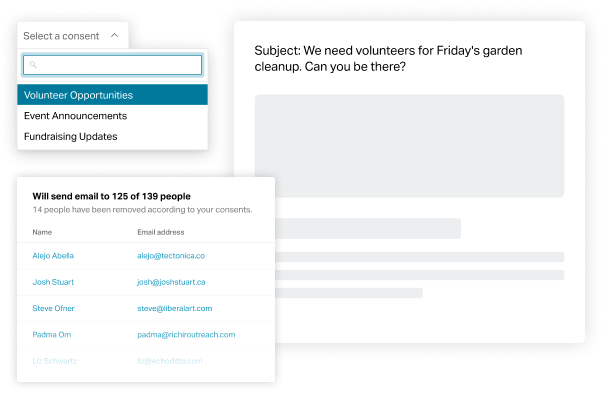Open Josh Stuart's contact link
This screenshot has height=393, width=606.
(x=53, y=282)
